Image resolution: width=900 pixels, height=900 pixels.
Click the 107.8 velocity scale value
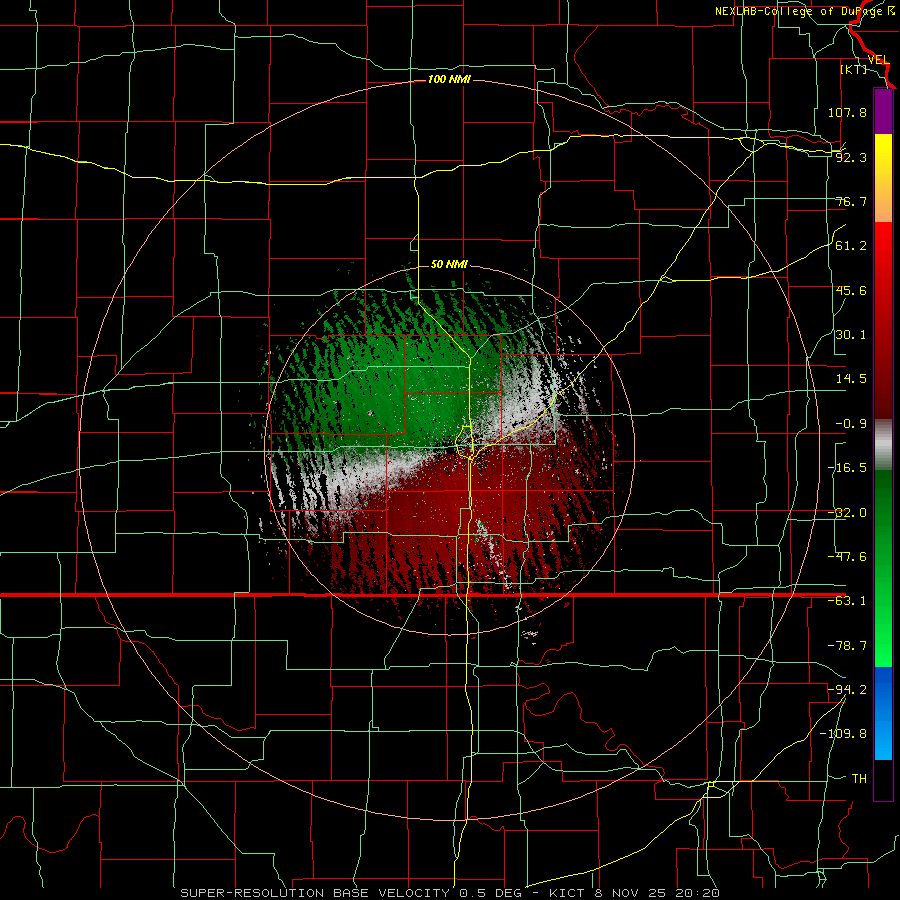click(847, 112)
